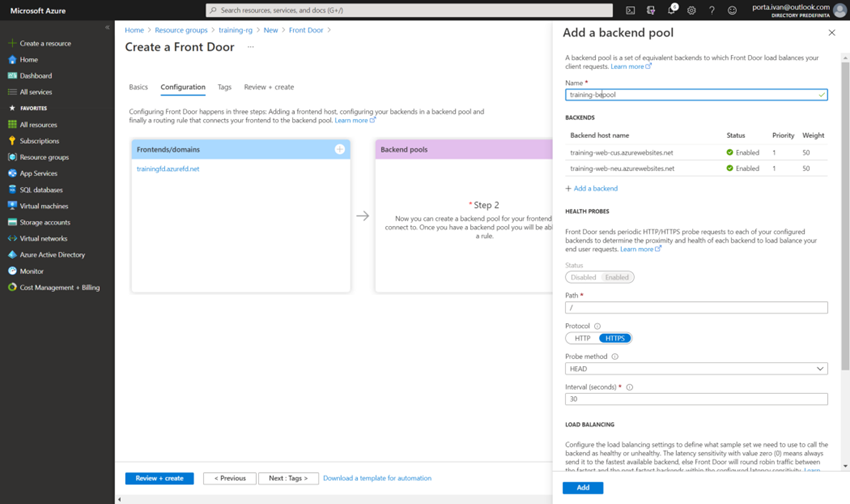The image size is (850, 504).
Task: Open the Probe method dropdown
Action: pos(696,369)
